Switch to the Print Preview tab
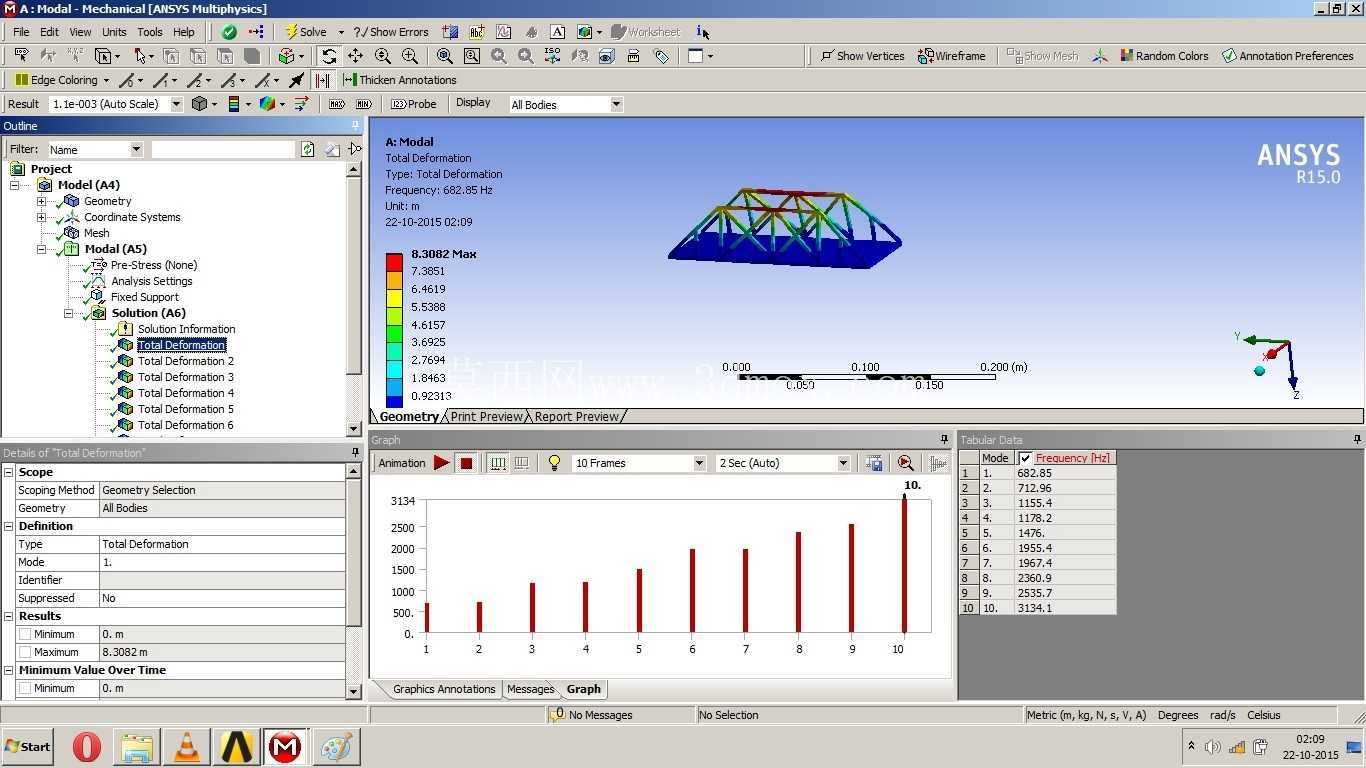The image size is (1366, 768). pyautogui.click(x=486, y=416)
